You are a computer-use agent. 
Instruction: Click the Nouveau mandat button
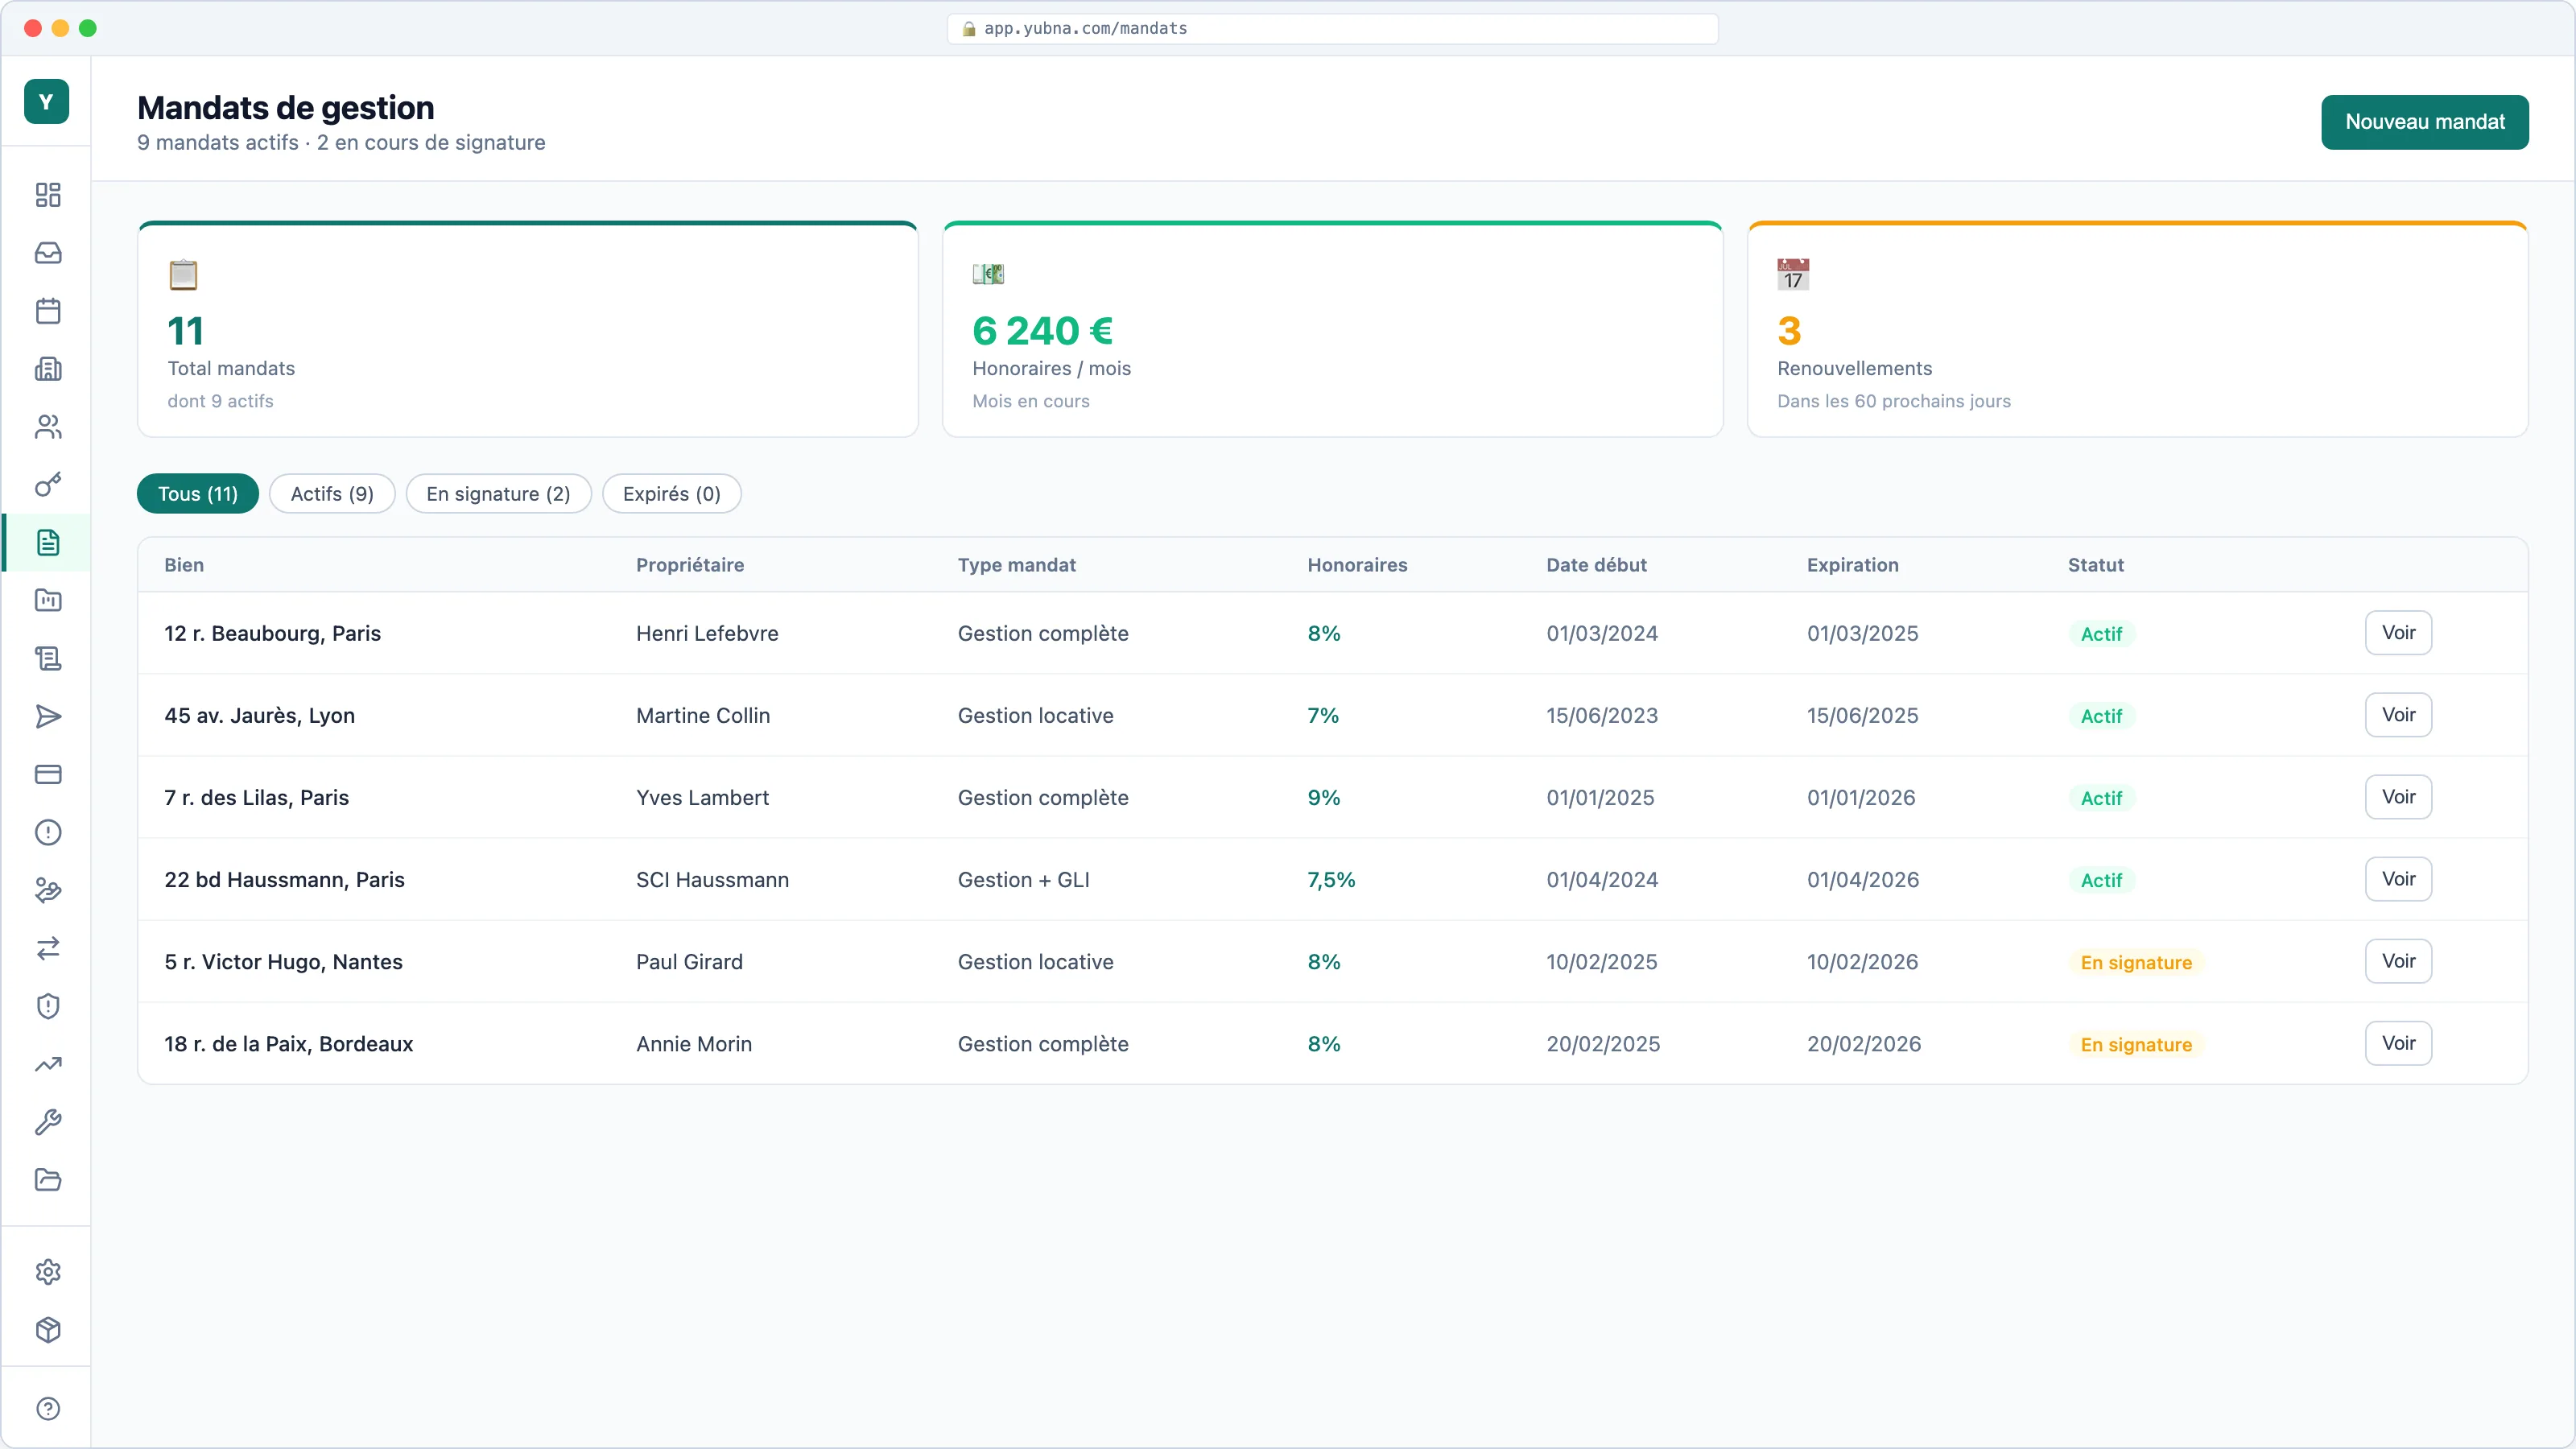pos(2424,122)
